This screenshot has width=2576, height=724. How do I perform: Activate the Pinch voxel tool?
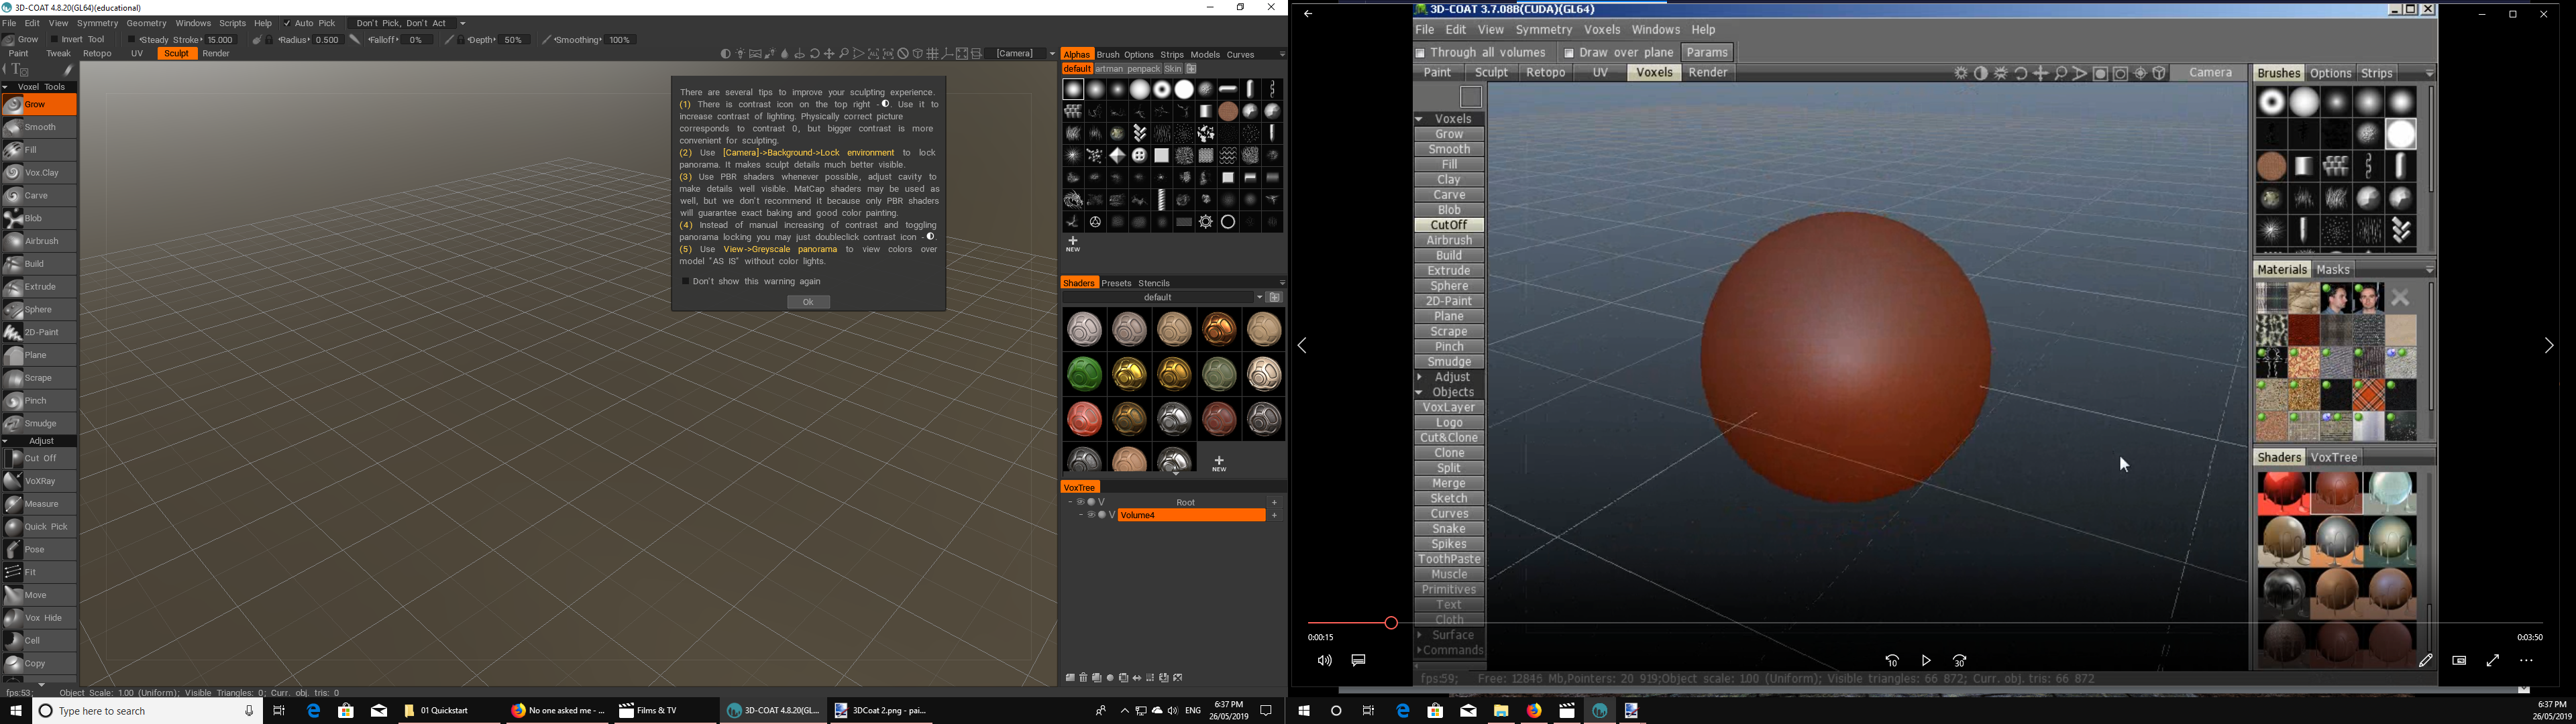(x=36, y=401)
